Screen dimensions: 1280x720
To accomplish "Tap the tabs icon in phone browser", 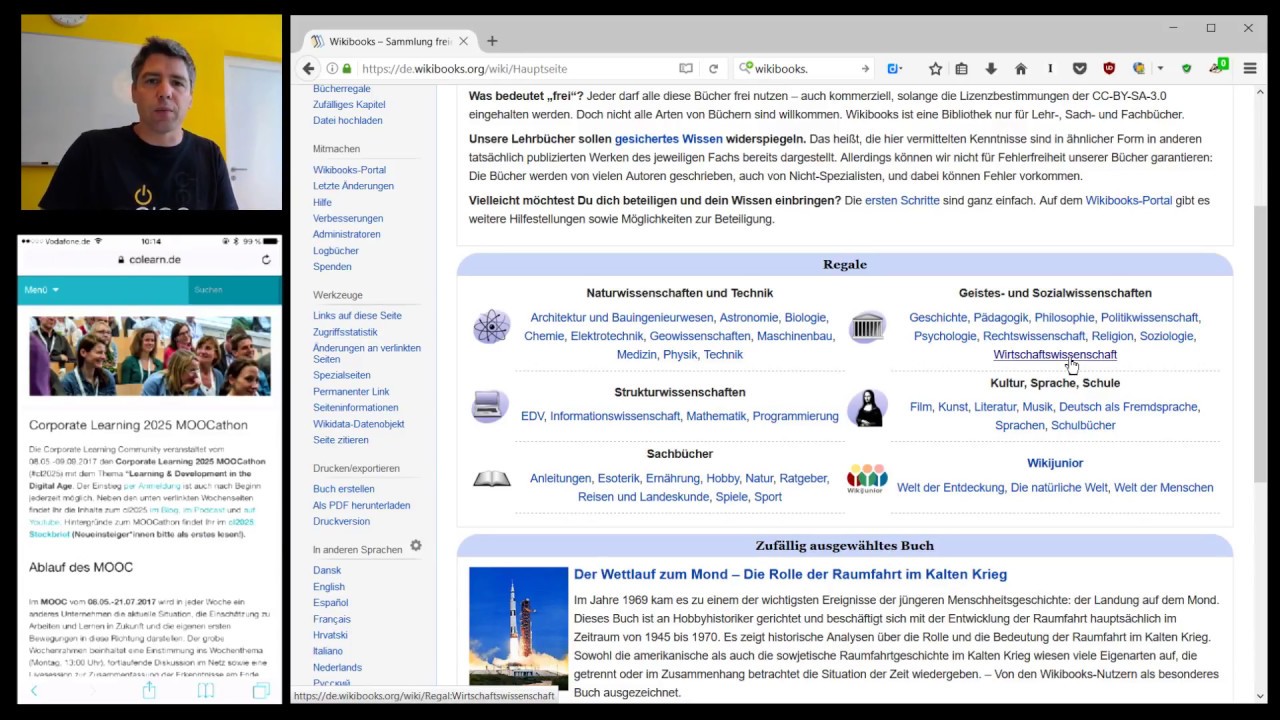I will pos(261,690).
